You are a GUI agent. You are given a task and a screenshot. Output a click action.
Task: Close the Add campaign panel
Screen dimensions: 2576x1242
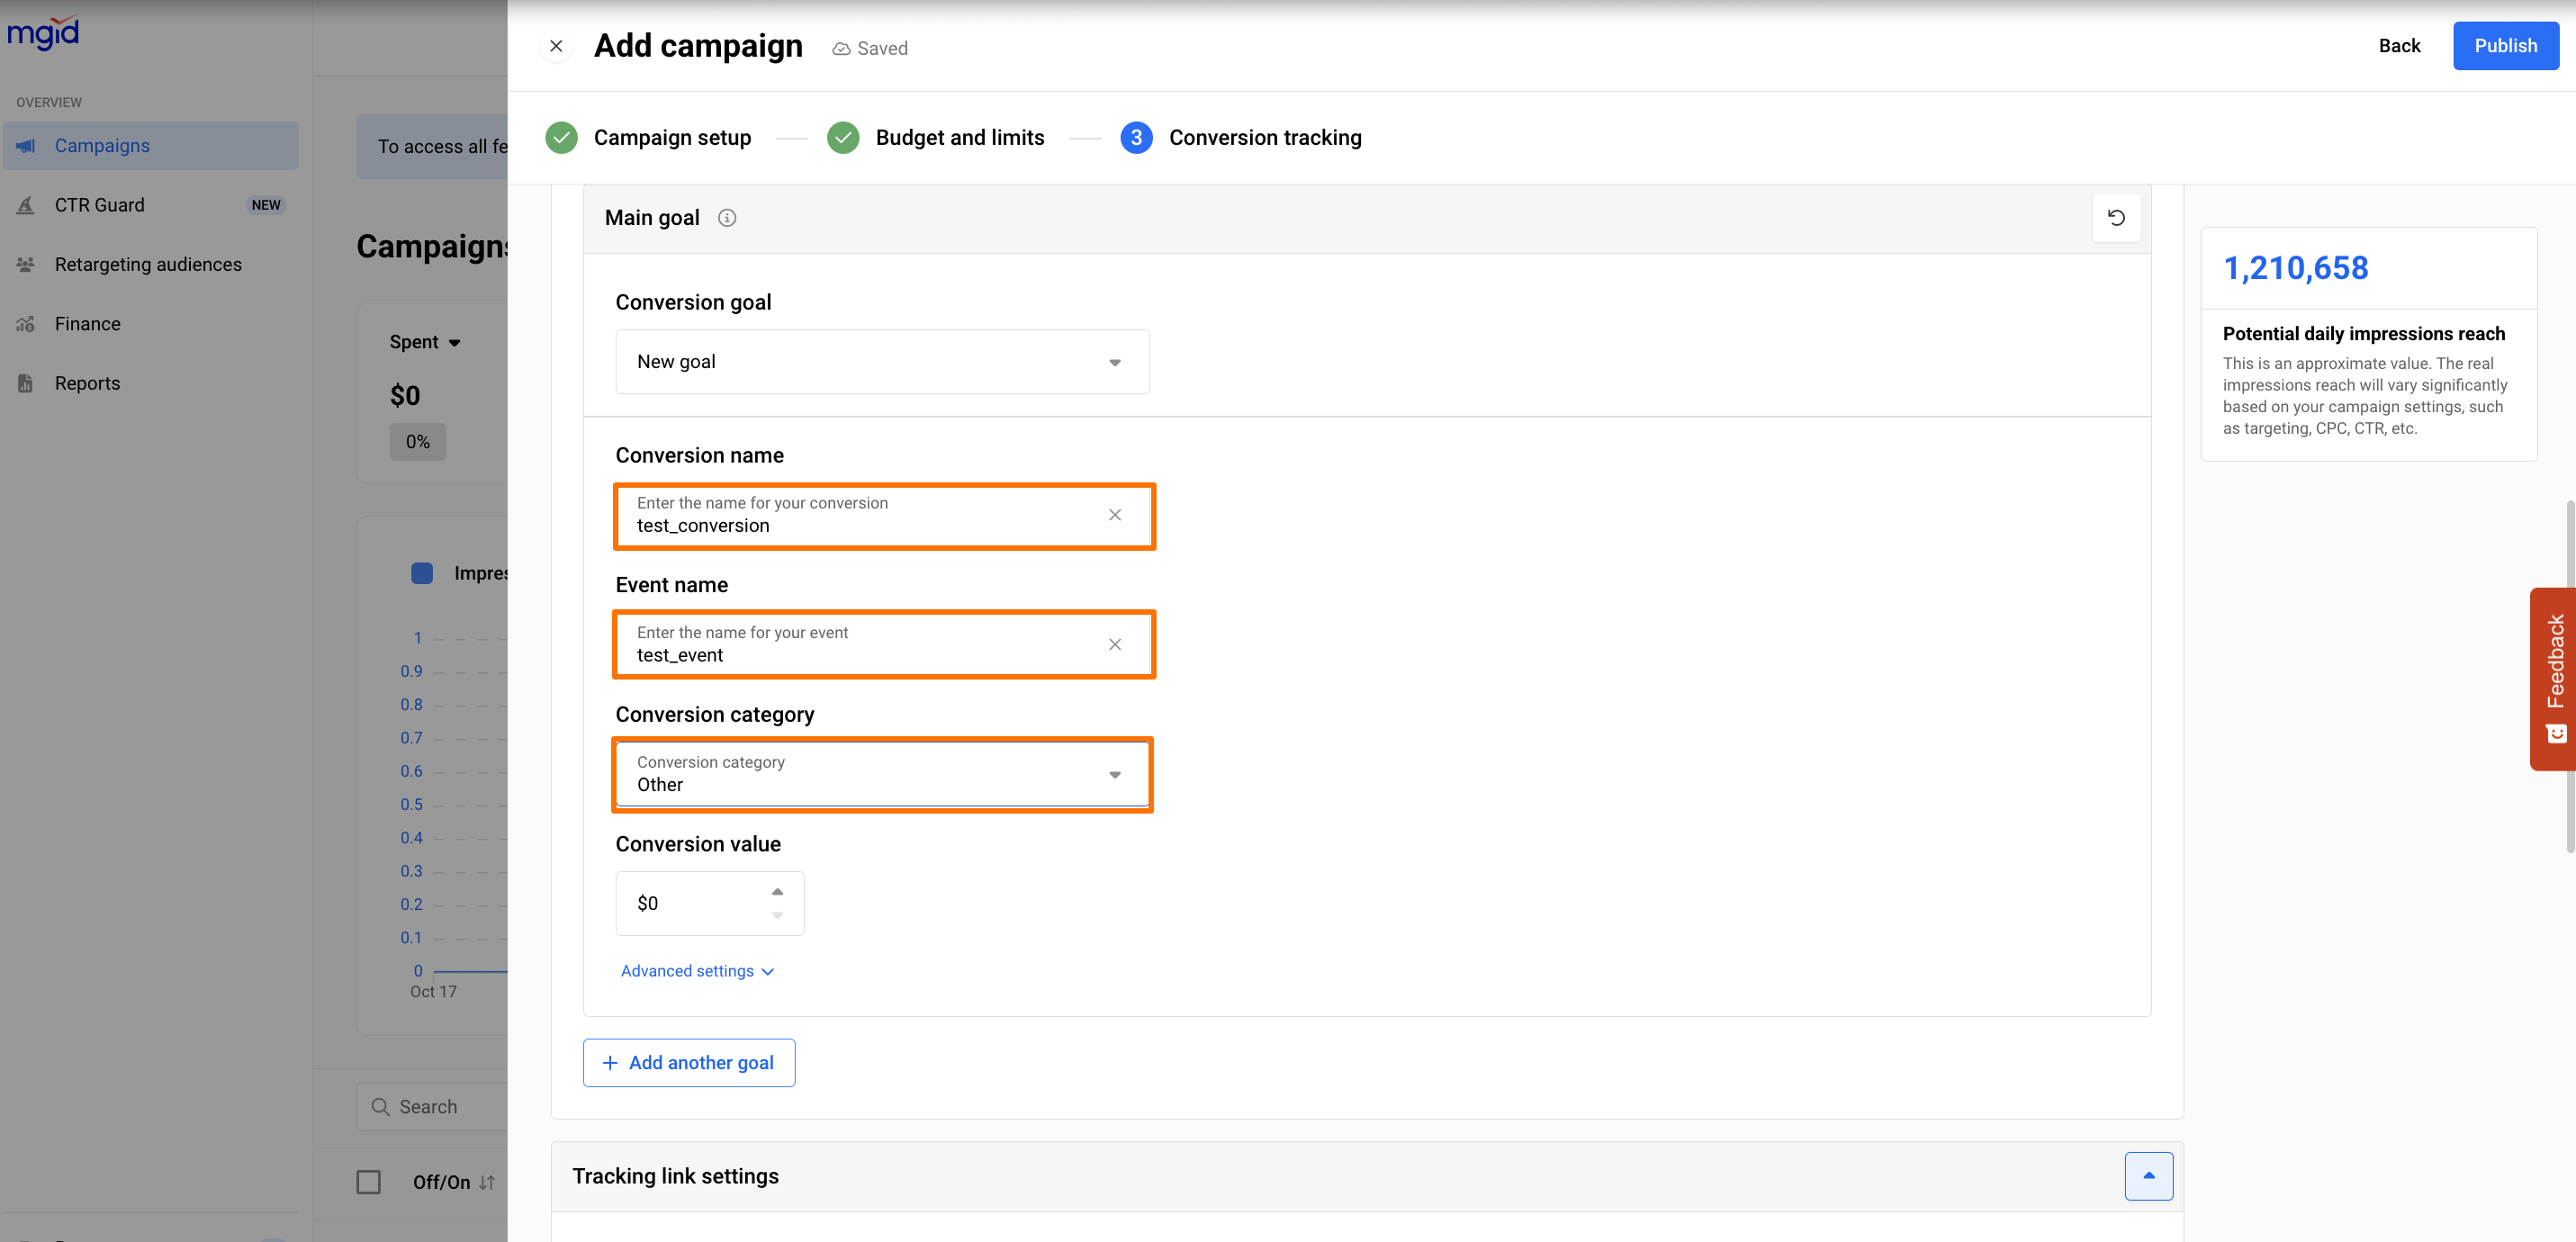pyautogui.click(x=556, y=46)
